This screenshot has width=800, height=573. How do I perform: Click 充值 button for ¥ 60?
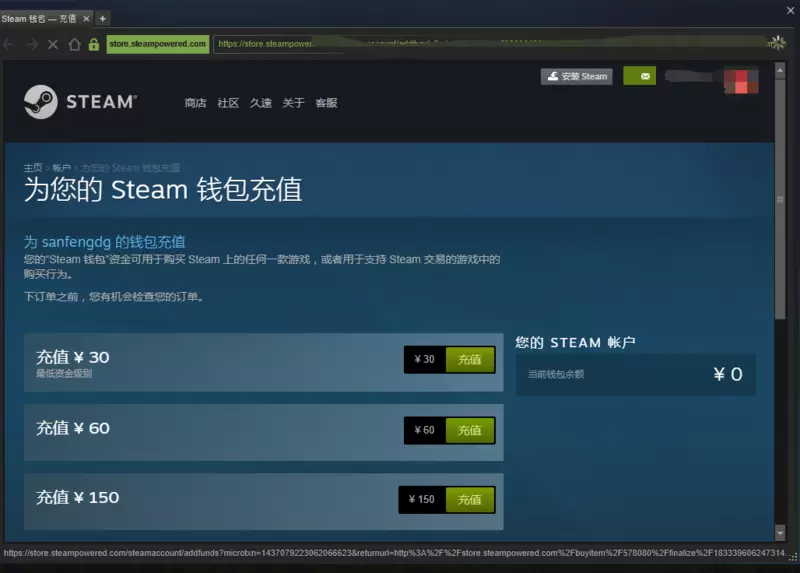470,430
